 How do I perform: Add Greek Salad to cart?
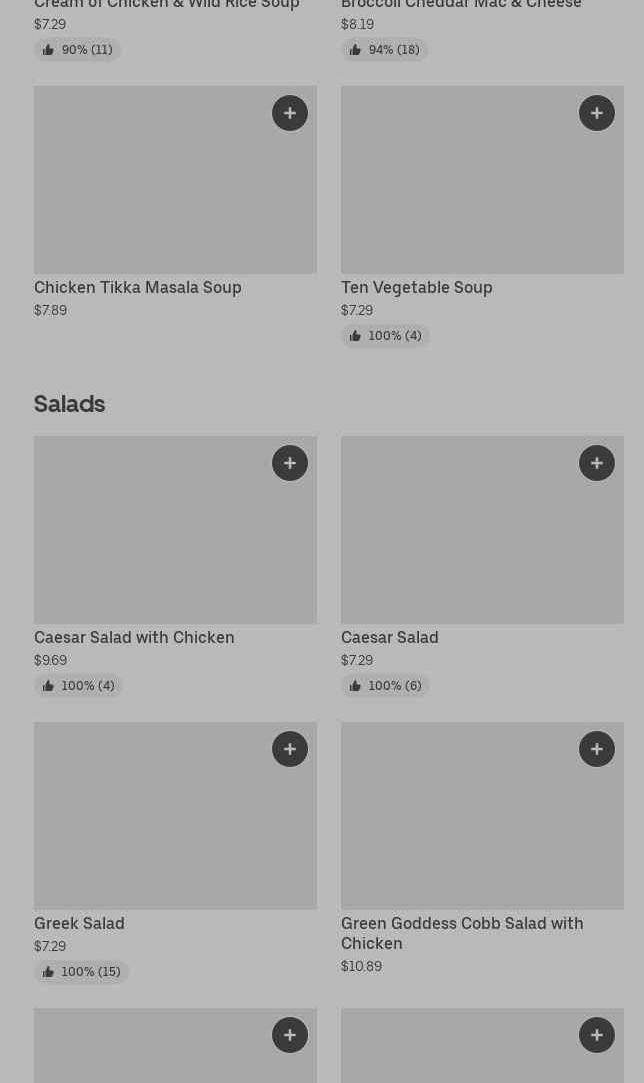pos(290,749)
